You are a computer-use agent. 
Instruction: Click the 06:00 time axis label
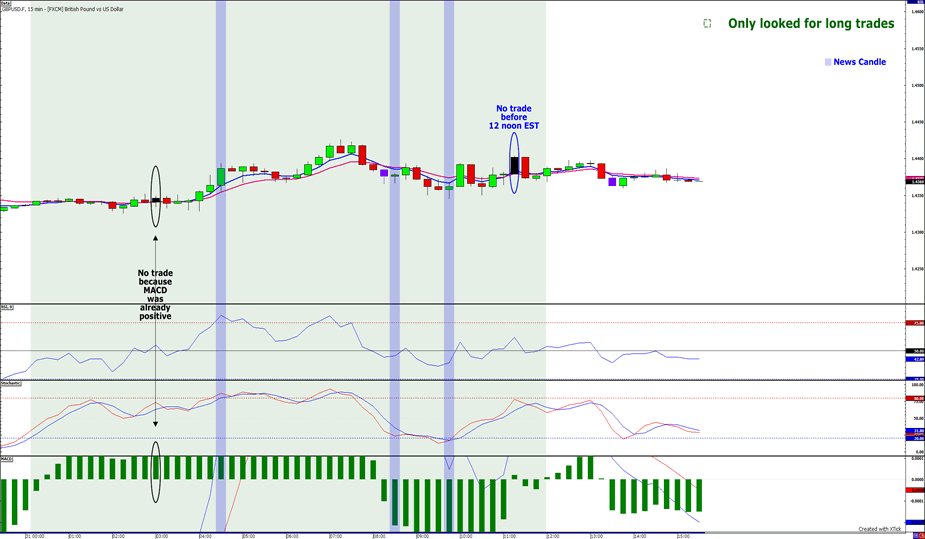click(x=292, y=536)
